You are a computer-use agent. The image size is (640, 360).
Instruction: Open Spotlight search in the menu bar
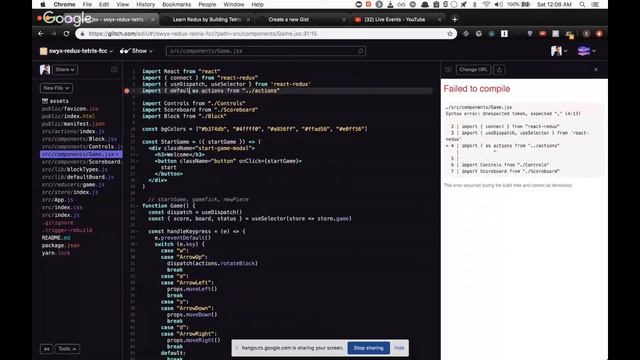click(582, 4)
